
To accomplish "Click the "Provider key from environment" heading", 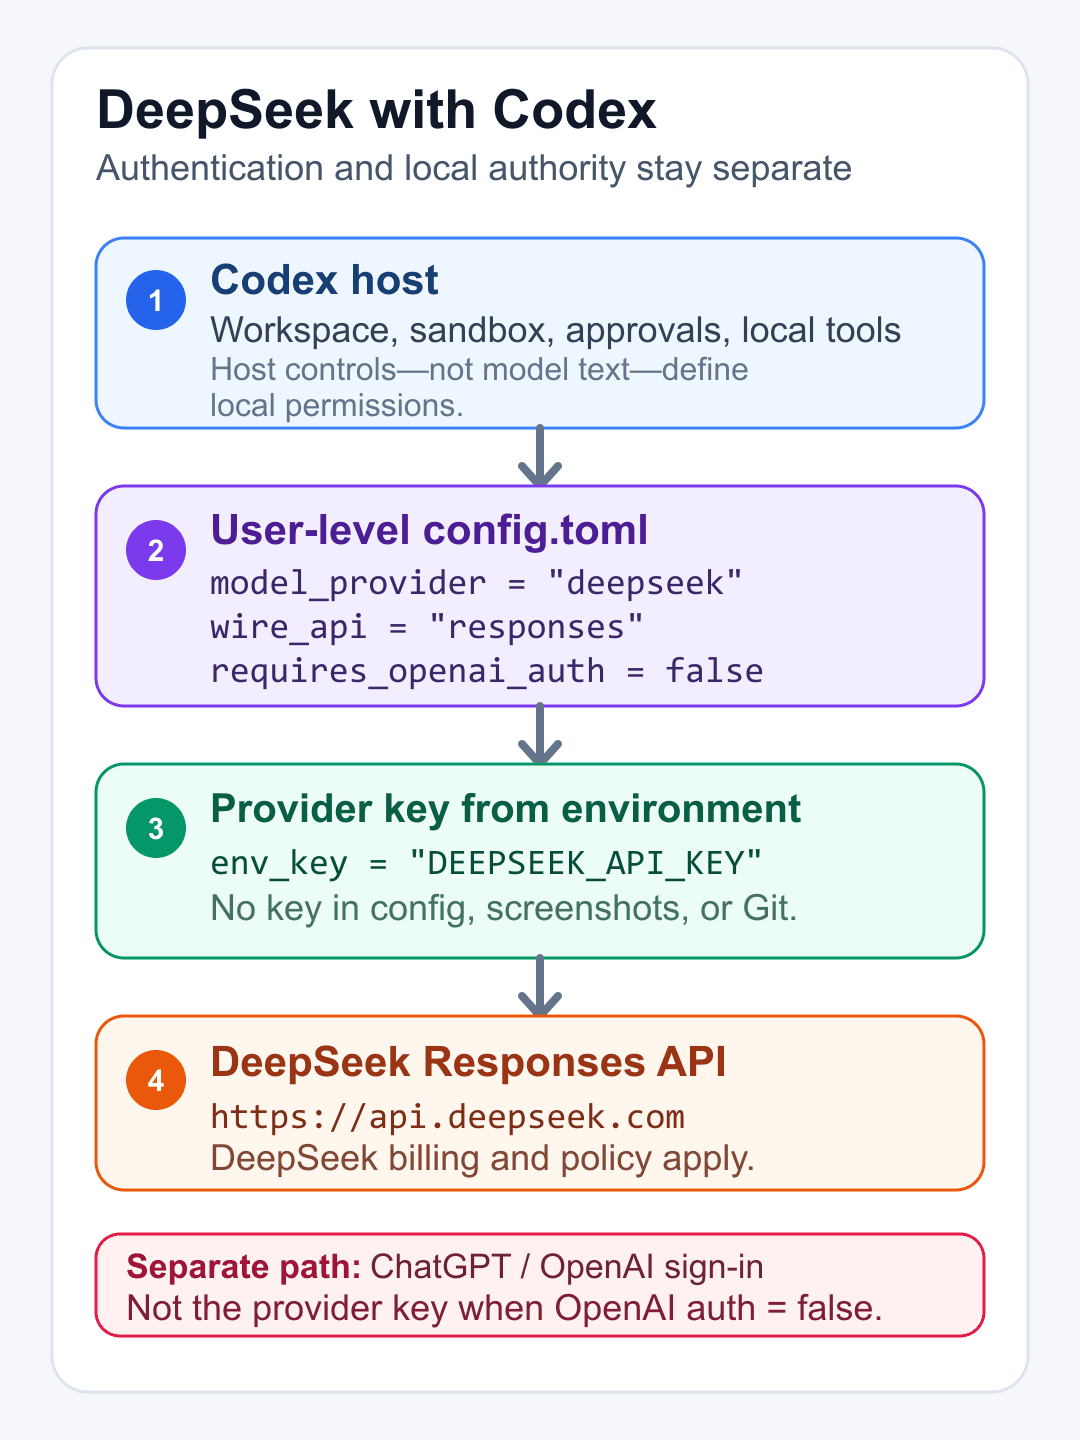I will click(x=506, y=809).
